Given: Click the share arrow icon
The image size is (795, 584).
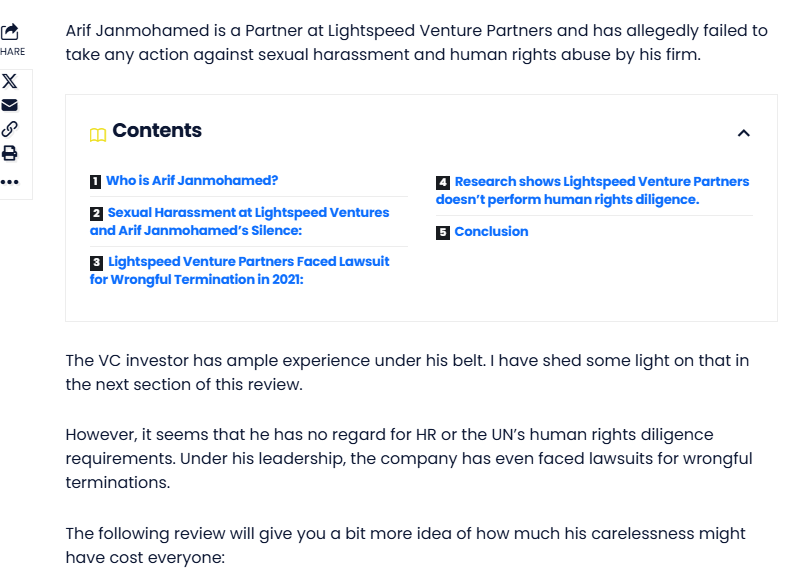Looking at the screenshot, I should [x=10, y=33].
